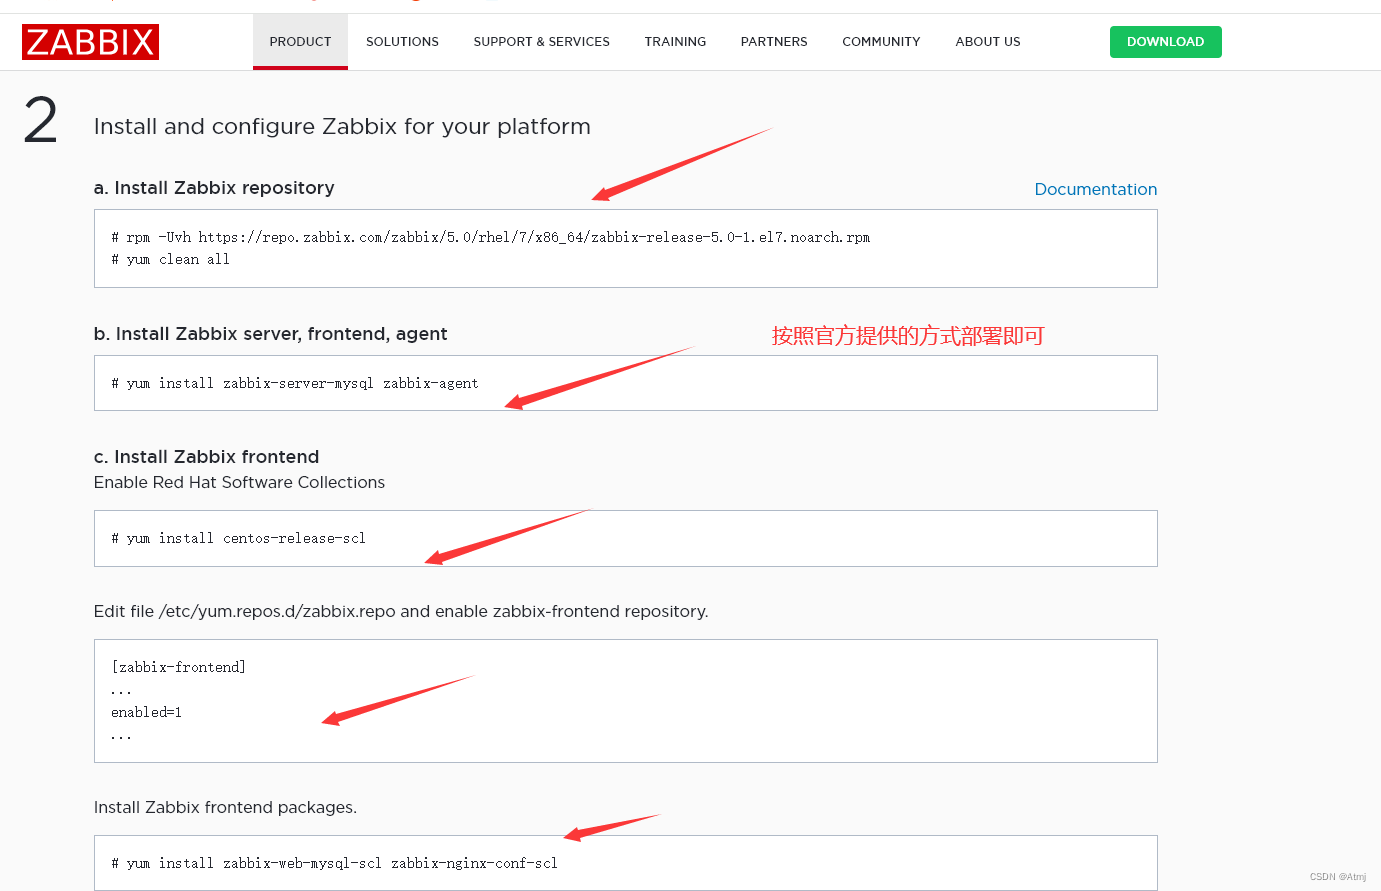Open the PARTNERS page from the navbar
Image resolution: width=1381 pixels, height=891 pixels.
coord(774,41)
